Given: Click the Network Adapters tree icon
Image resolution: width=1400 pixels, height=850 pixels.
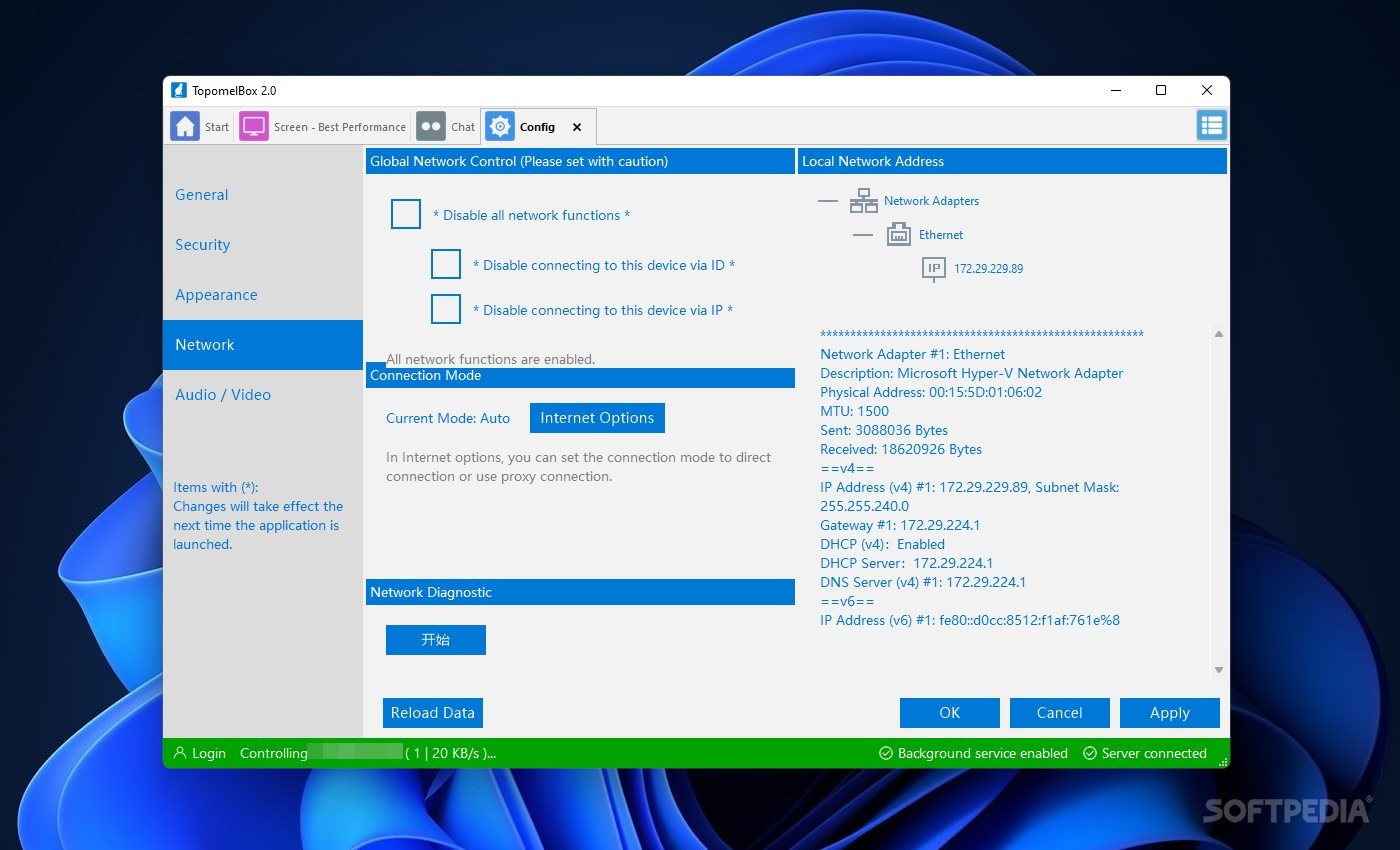Looking at the screenshot, I should coord(863,201).
